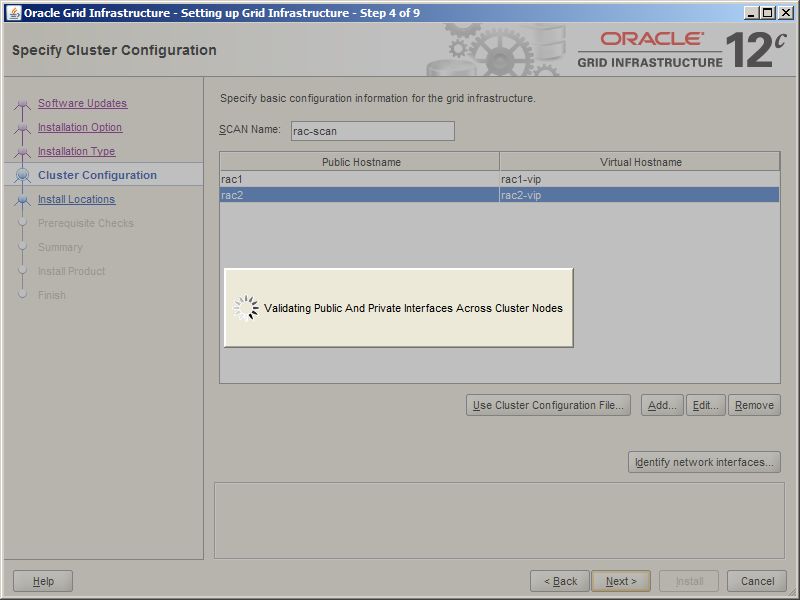The height and width of the screenshot is (600, 800).
Task: Minimize the Oracle Grid Infrastructure window
Action: pyautogui.click(x=751, y=13)
